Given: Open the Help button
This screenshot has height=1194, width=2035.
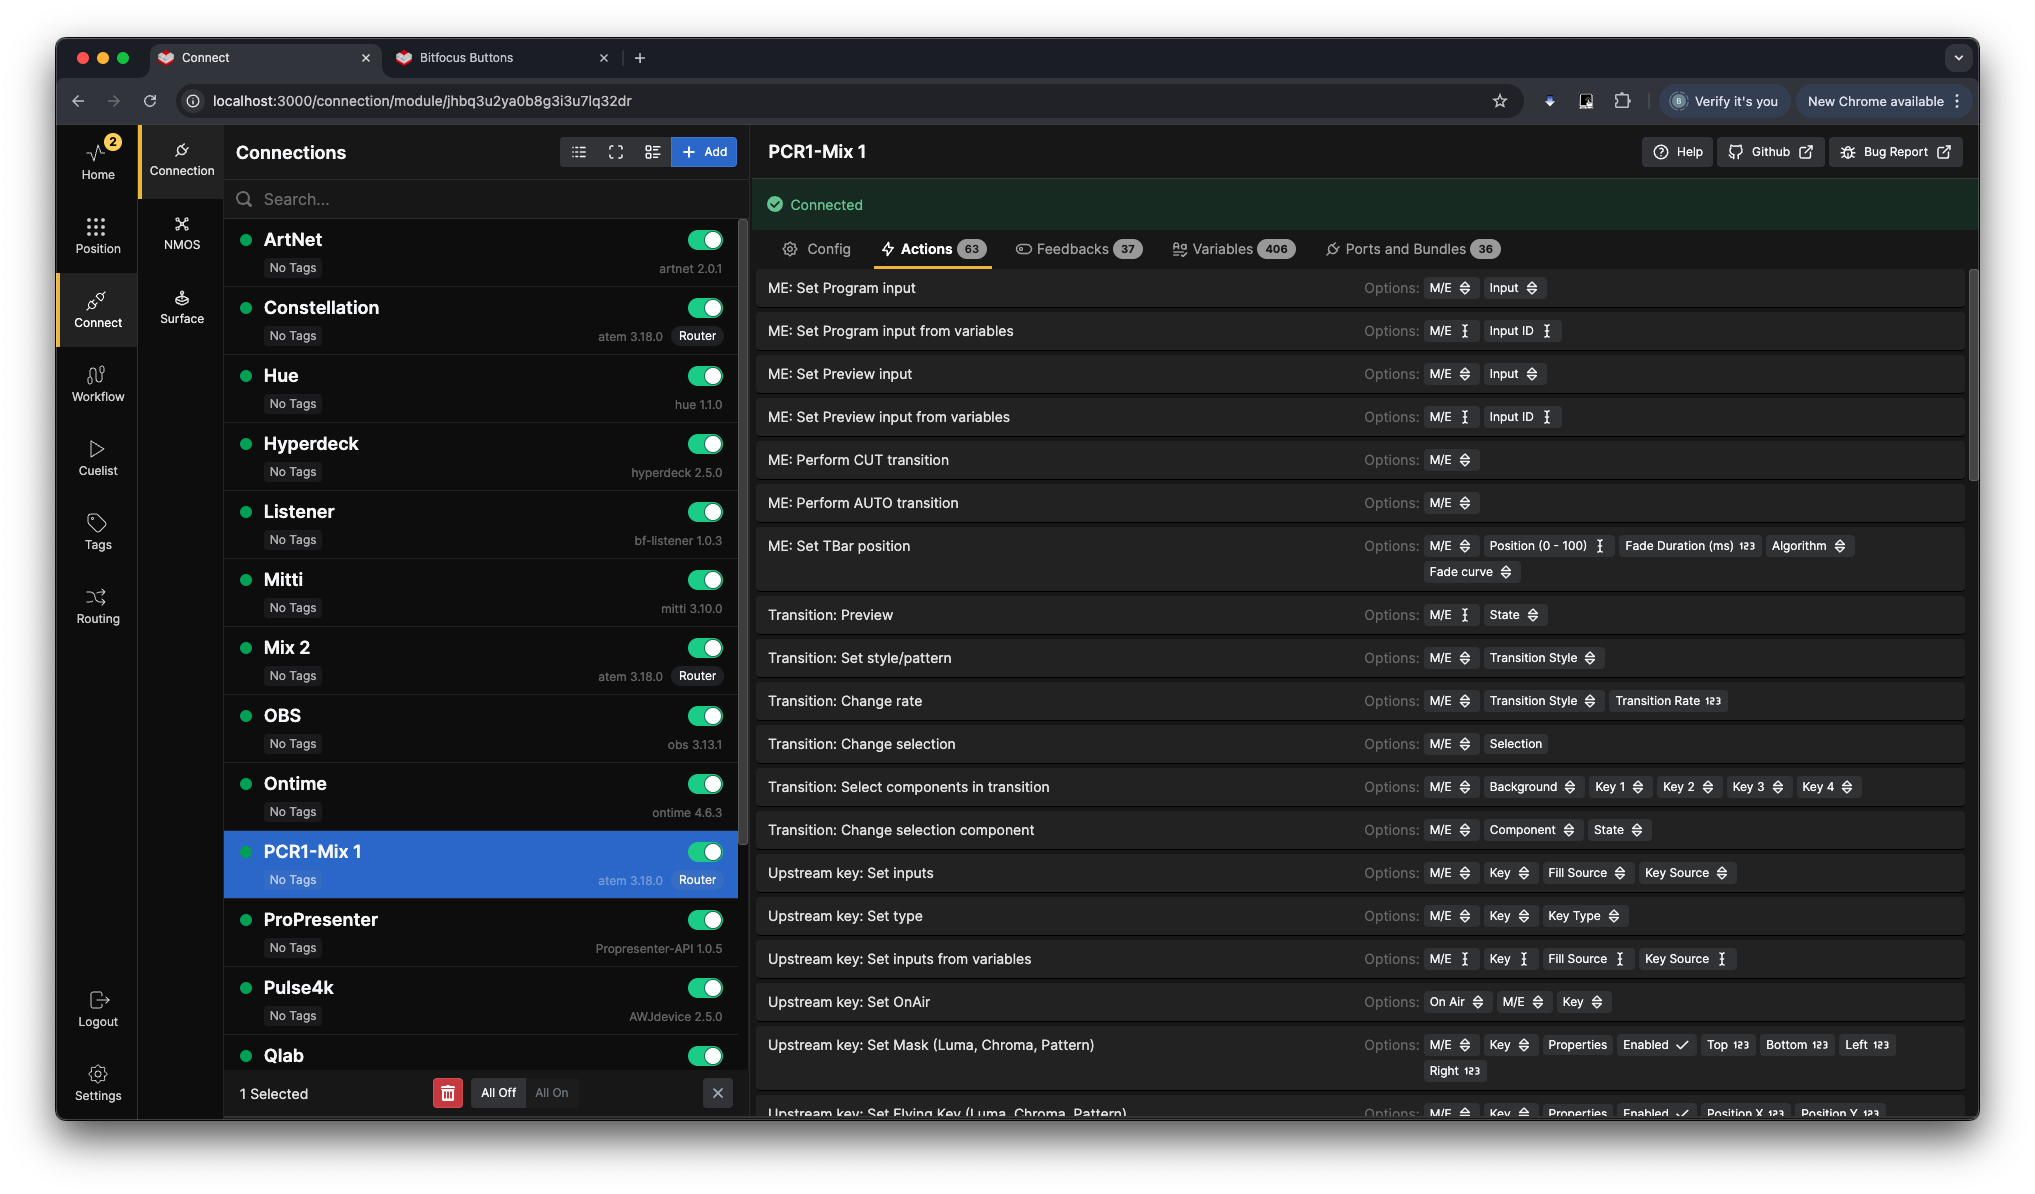Looking at the screenshot, I should coord(1678,152).
